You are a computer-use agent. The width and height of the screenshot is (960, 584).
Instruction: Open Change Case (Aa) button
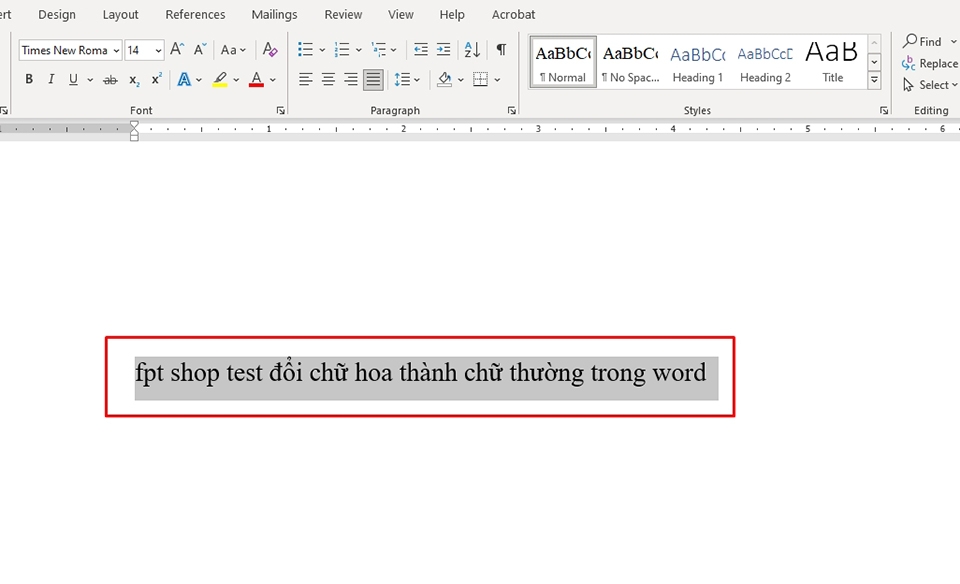(233, 50)
